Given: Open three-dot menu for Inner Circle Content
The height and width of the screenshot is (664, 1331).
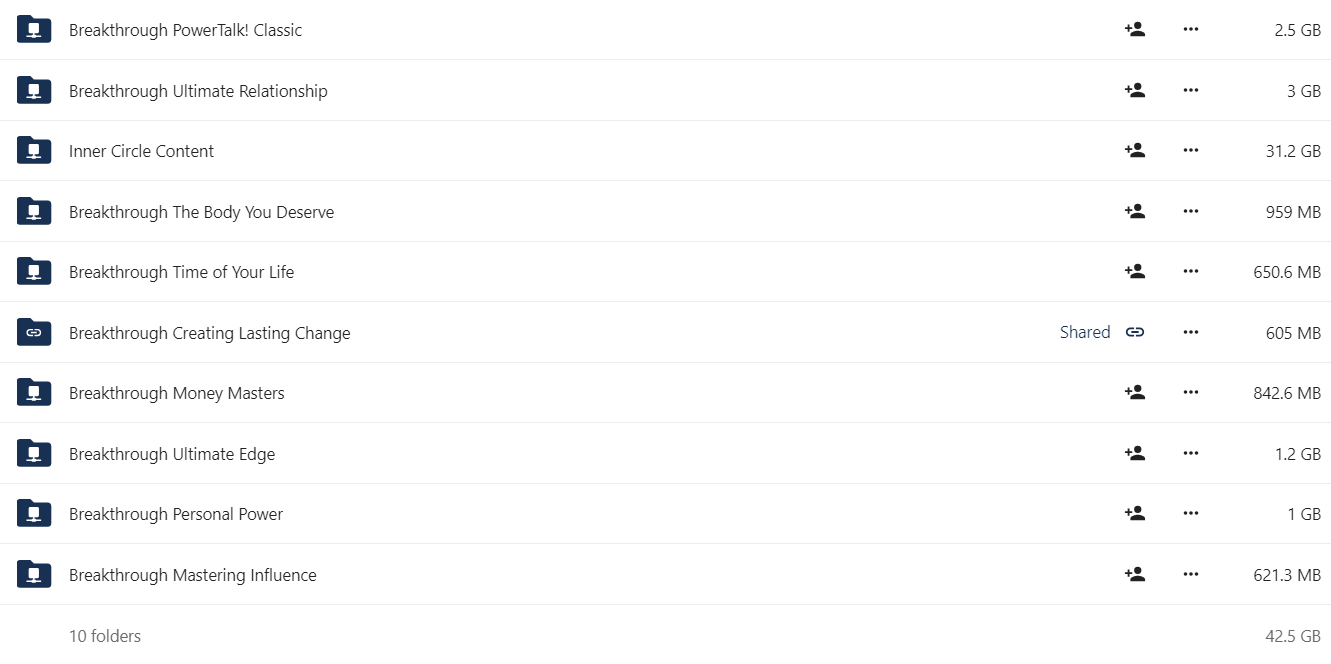Looking at the screenshot, I should pyautogui.click(x=1190, y=150).
